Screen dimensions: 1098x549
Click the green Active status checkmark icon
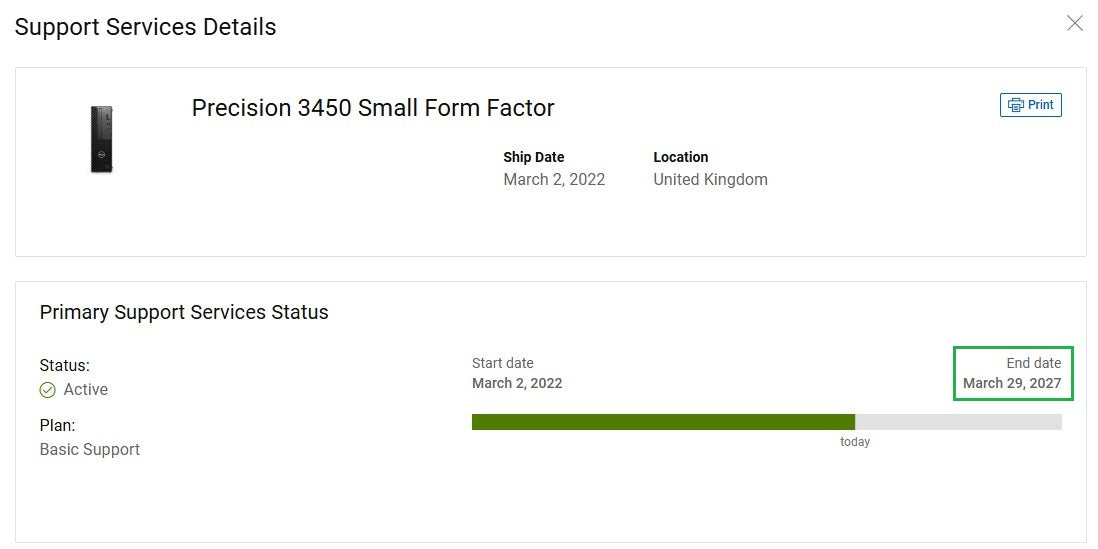point(48,390)
